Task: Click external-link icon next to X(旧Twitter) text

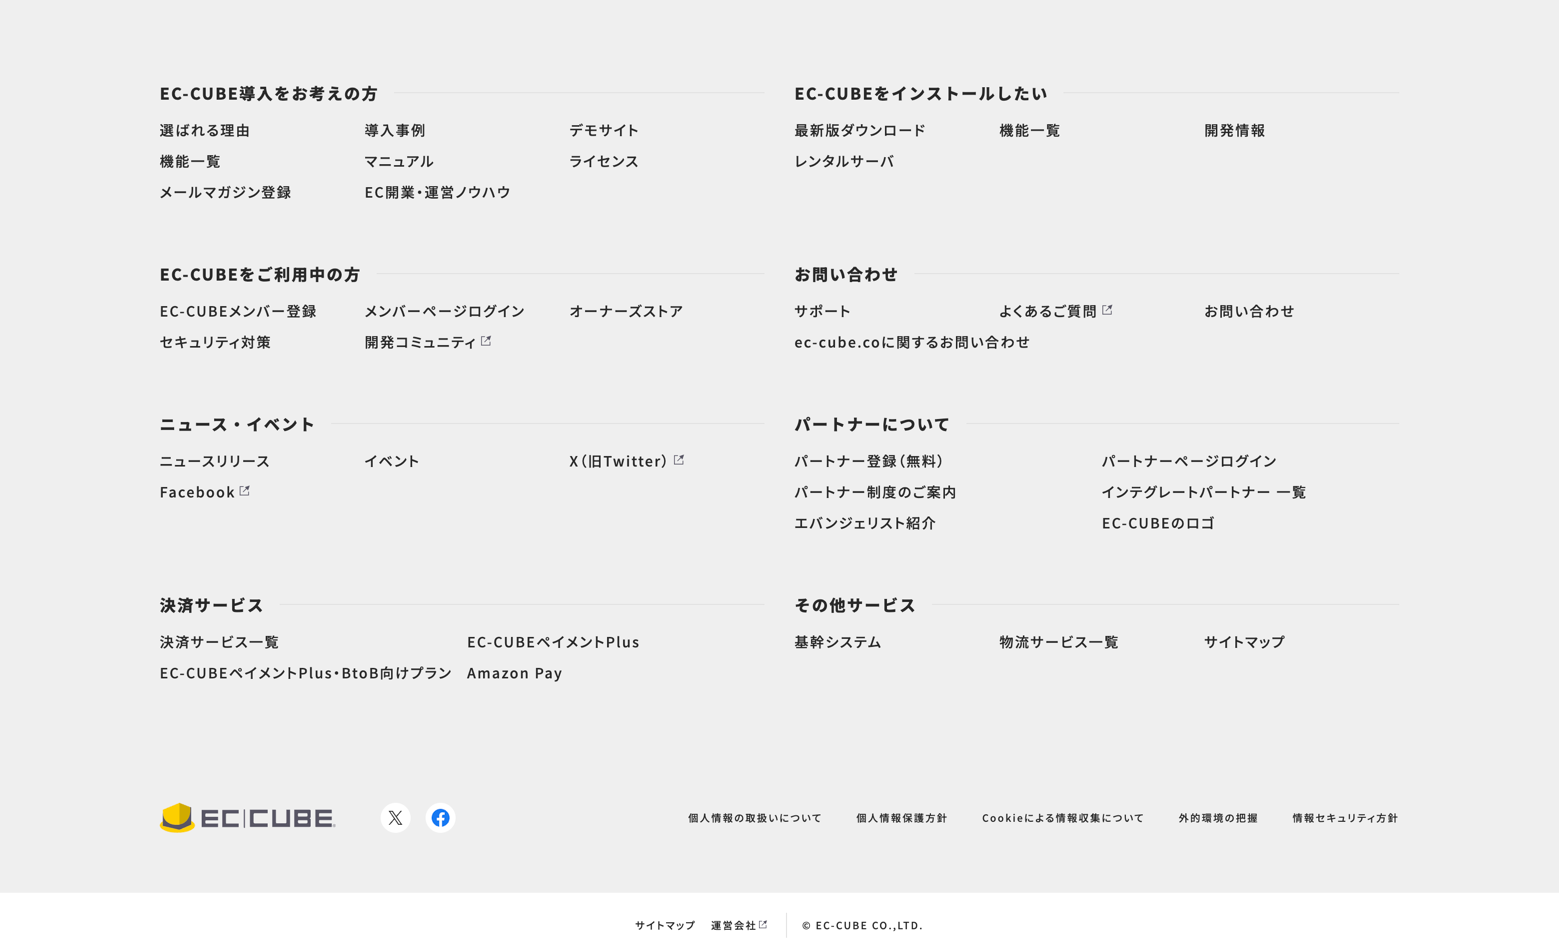Action: tap(679, 460)
